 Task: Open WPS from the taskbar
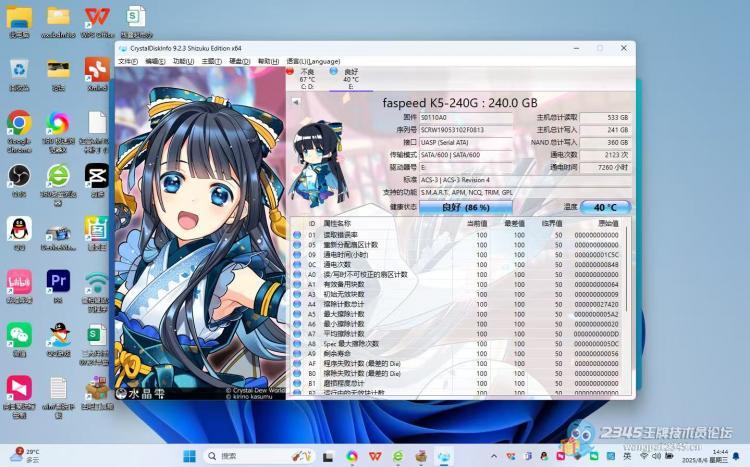[375, 456]
